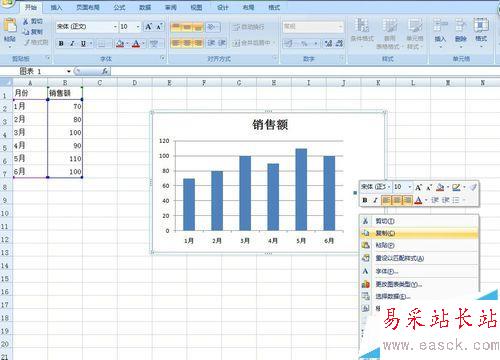Click the chart title 销售额
Screen dimensions: 500x360
pos(270,125)
